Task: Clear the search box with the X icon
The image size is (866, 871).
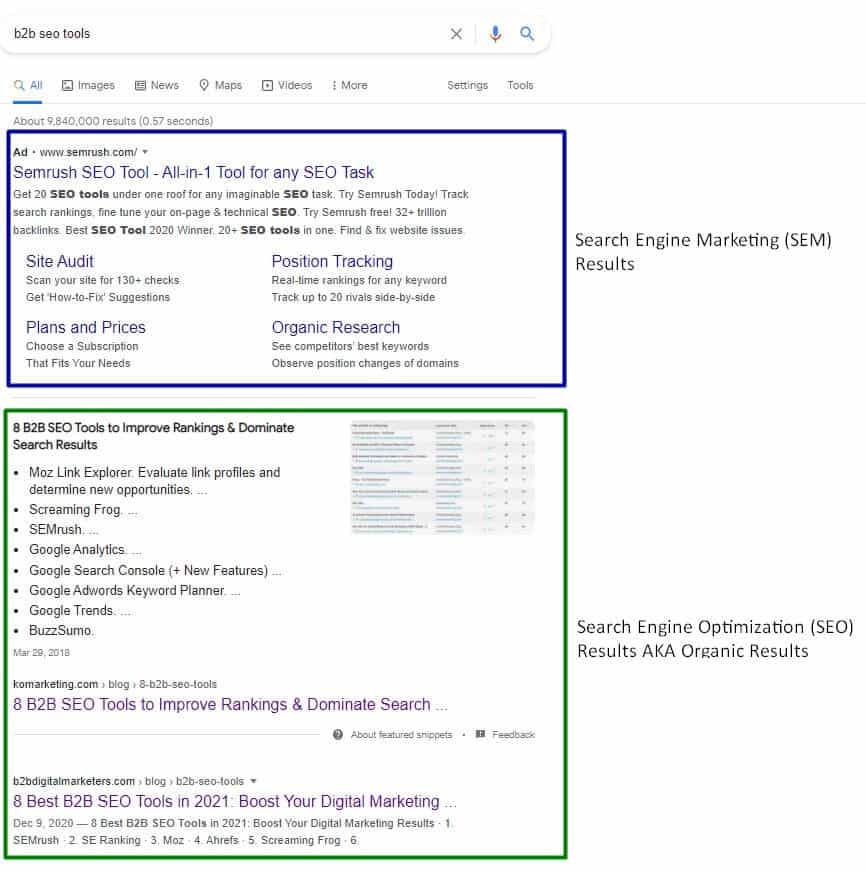Action: (456, 34)
